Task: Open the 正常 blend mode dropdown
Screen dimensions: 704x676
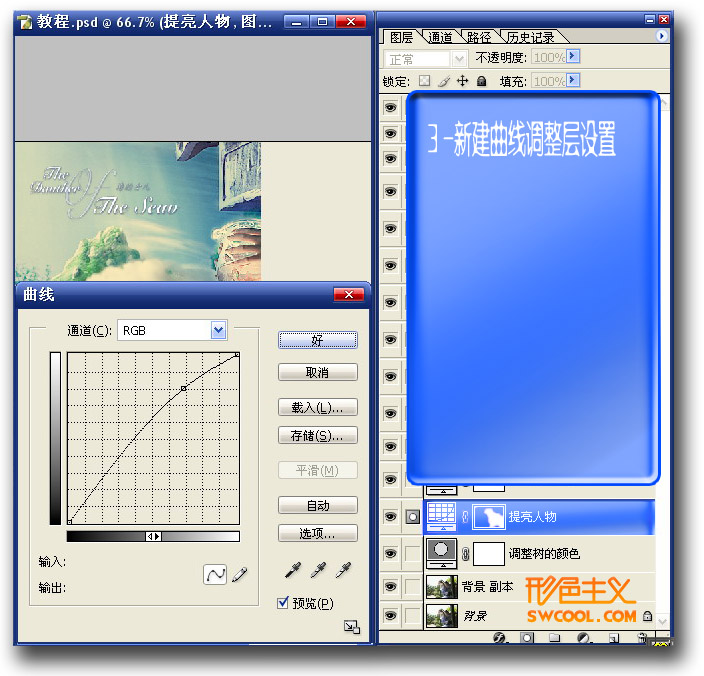Action: coord(458,59)
